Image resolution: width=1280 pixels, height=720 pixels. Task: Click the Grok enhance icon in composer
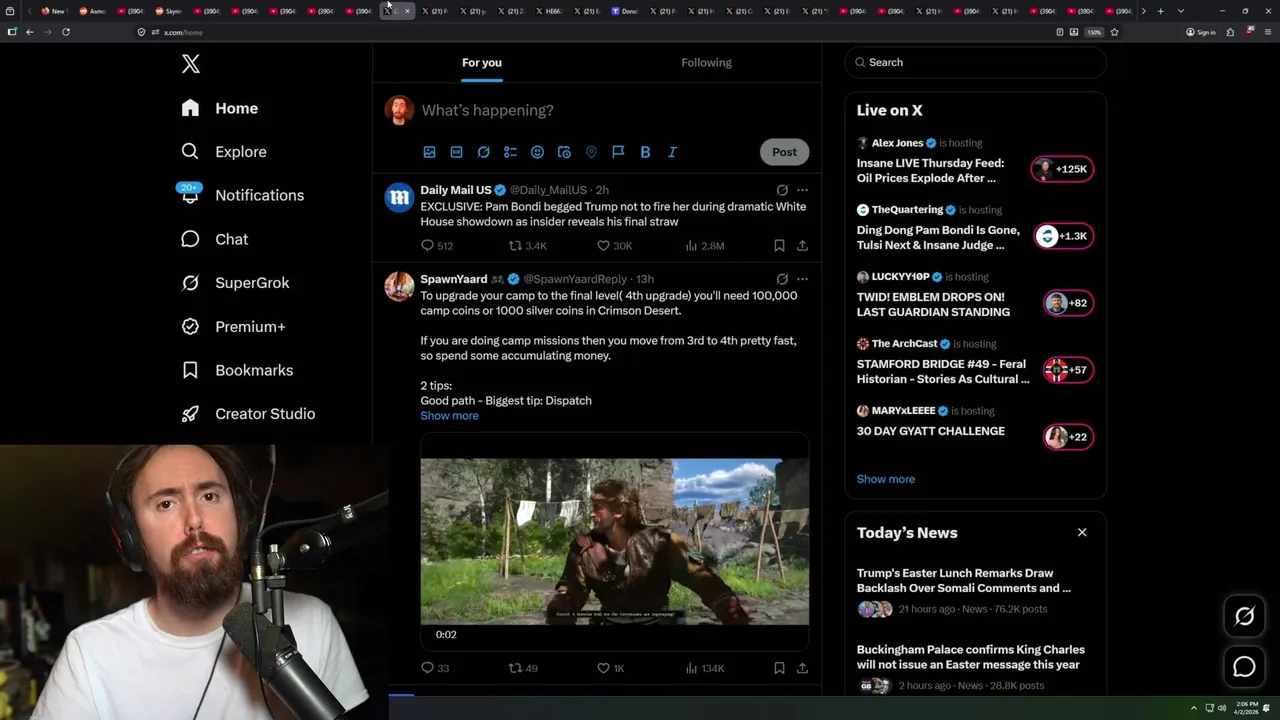pos(483,152)
